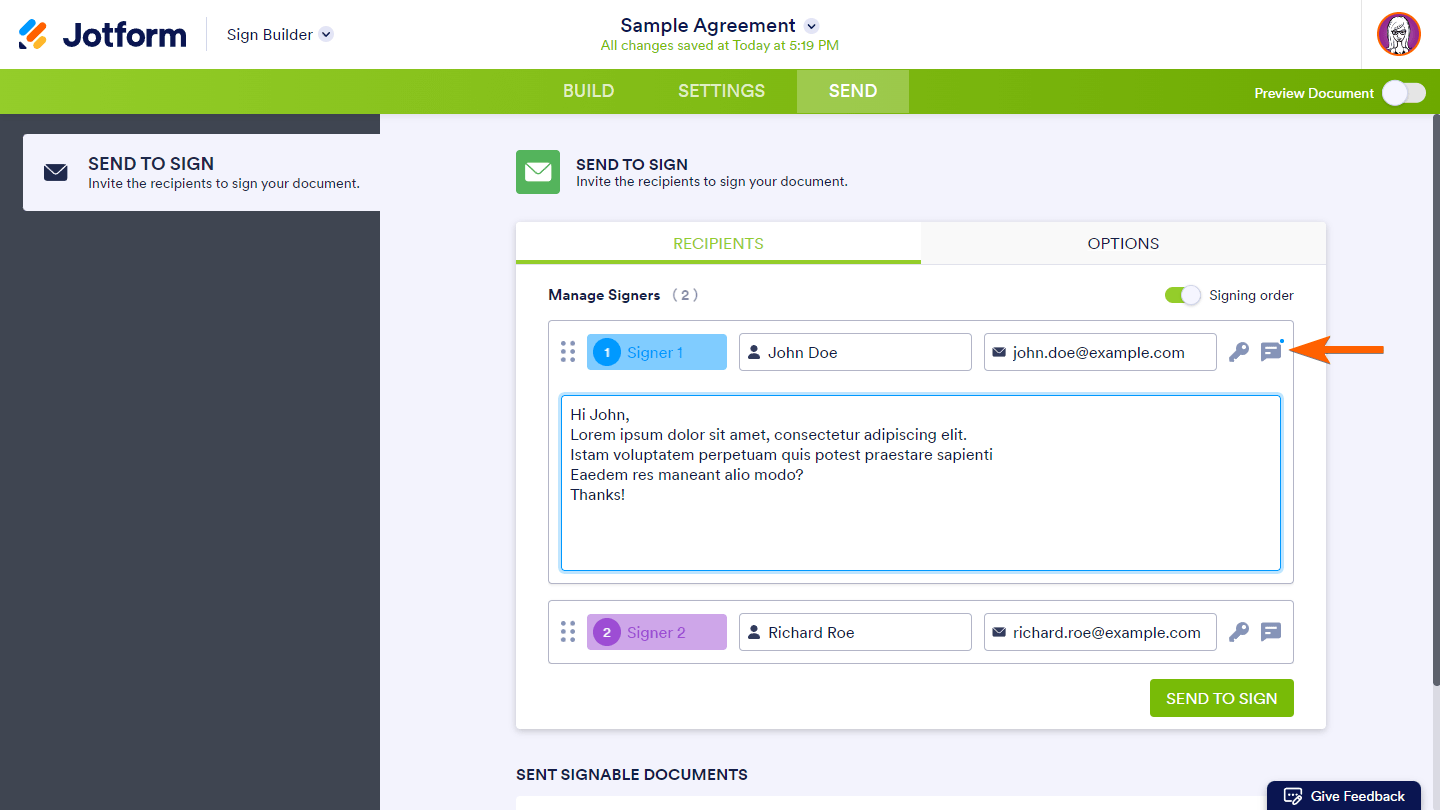Click the John Doe name field
Viewport: 1440px width, 810px height.
[x=855, y=352]
